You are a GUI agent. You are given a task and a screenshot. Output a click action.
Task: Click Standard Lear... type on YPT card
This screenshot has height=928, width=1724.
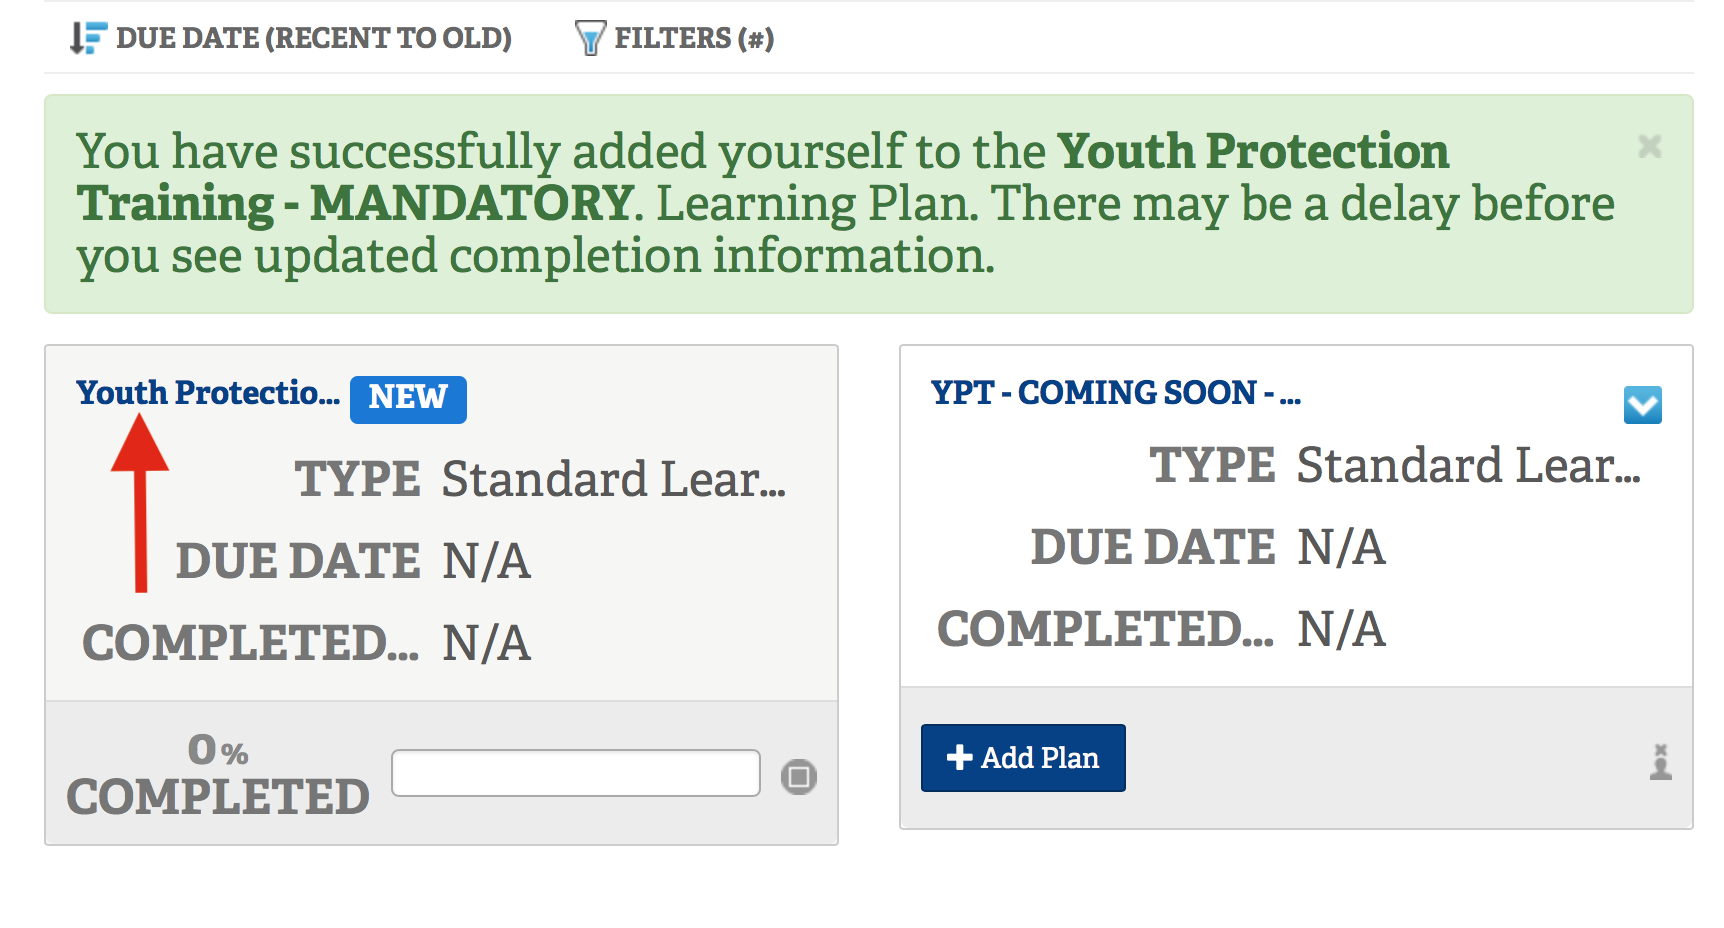click(1468, 466)
